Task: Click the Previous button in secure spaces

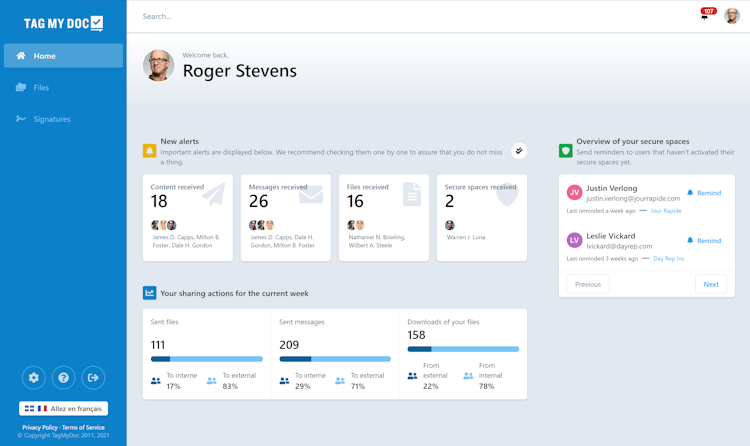Action: coord(588,284)
